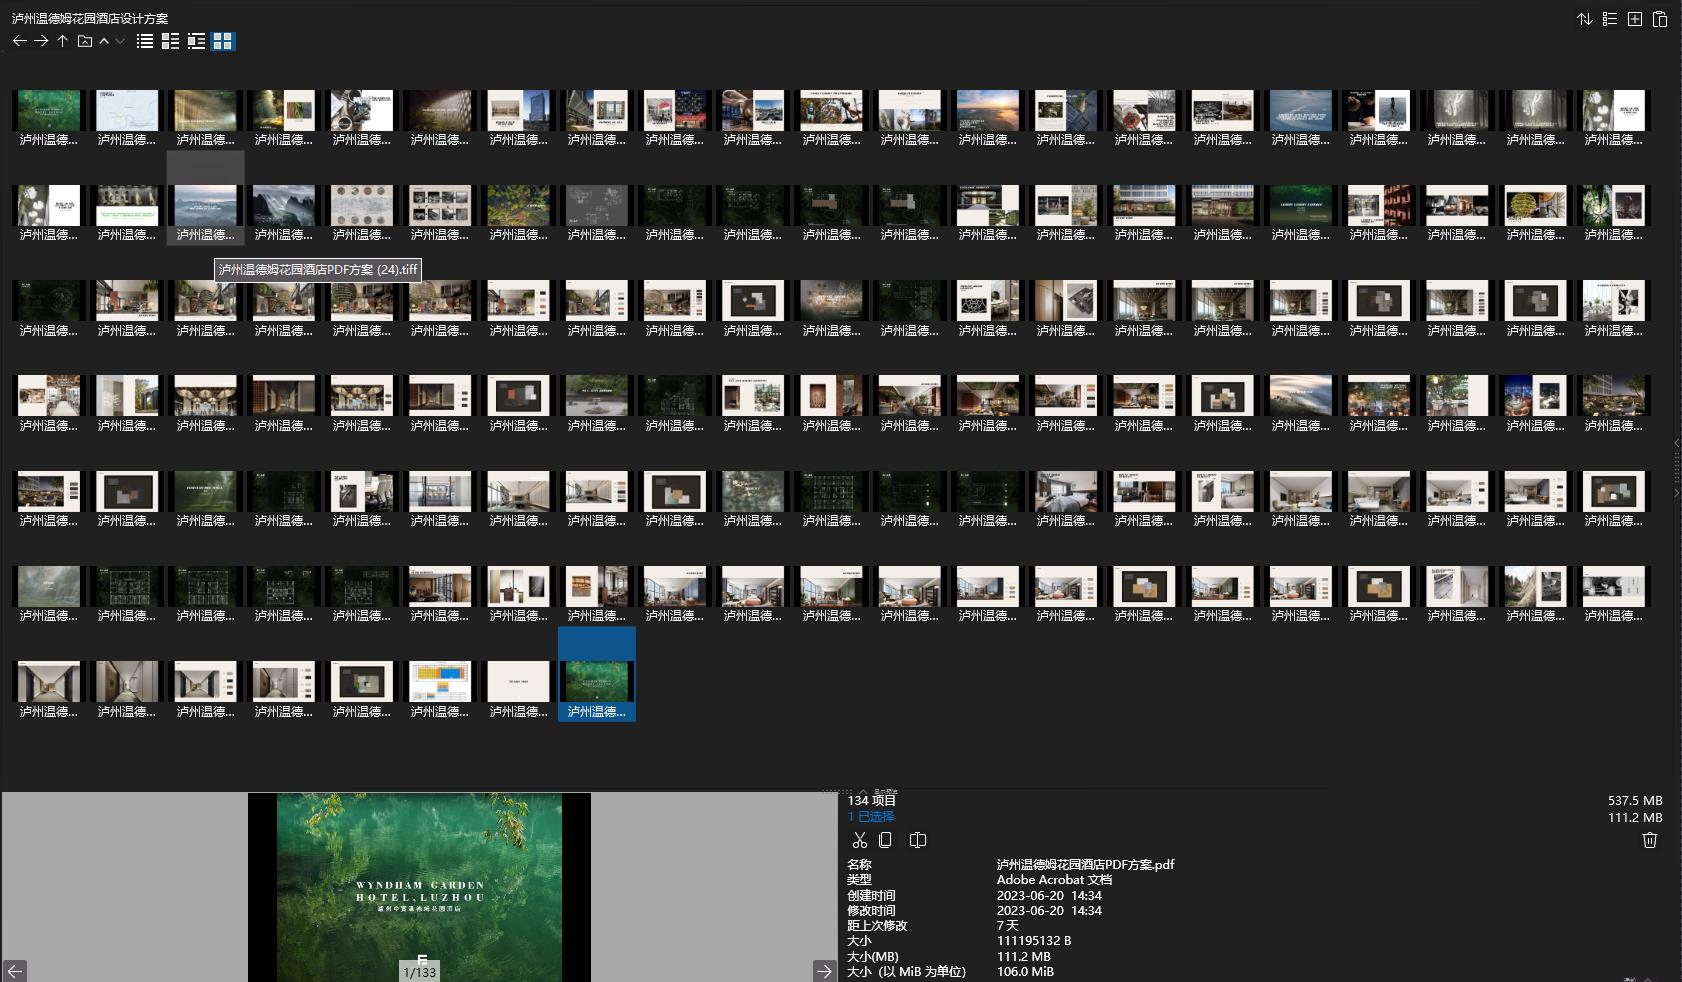1682x982 pixels.
Task: Open the select options list icon
Action: coord(1610,19)
